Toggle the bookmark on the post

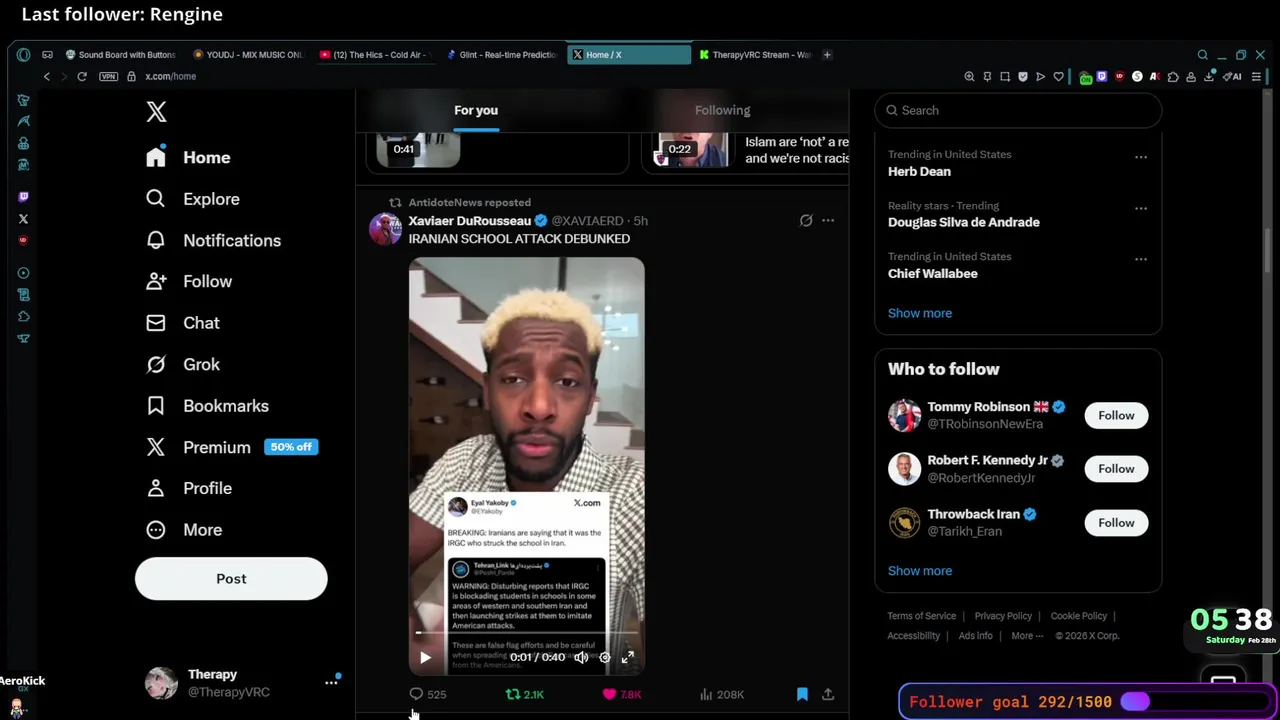pos(802,694)
